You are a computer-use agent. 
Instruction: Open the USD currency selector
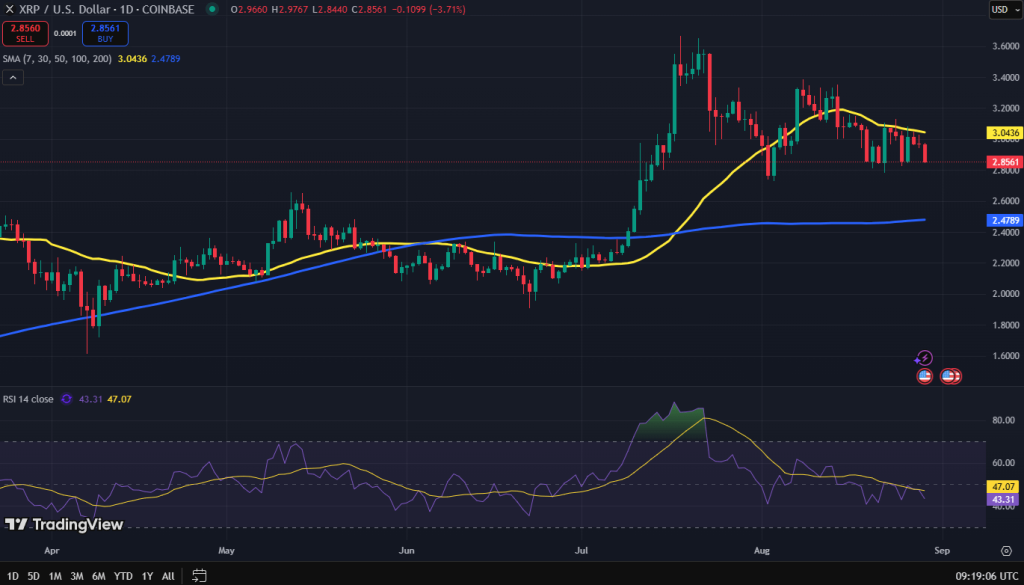point(1007,9)
